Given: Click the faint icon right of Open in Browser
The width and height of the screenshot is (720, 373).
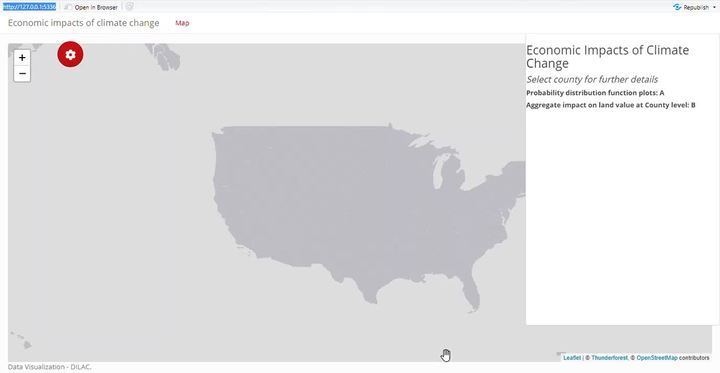Looking at the screenshot, I should [x=129, y=6].
